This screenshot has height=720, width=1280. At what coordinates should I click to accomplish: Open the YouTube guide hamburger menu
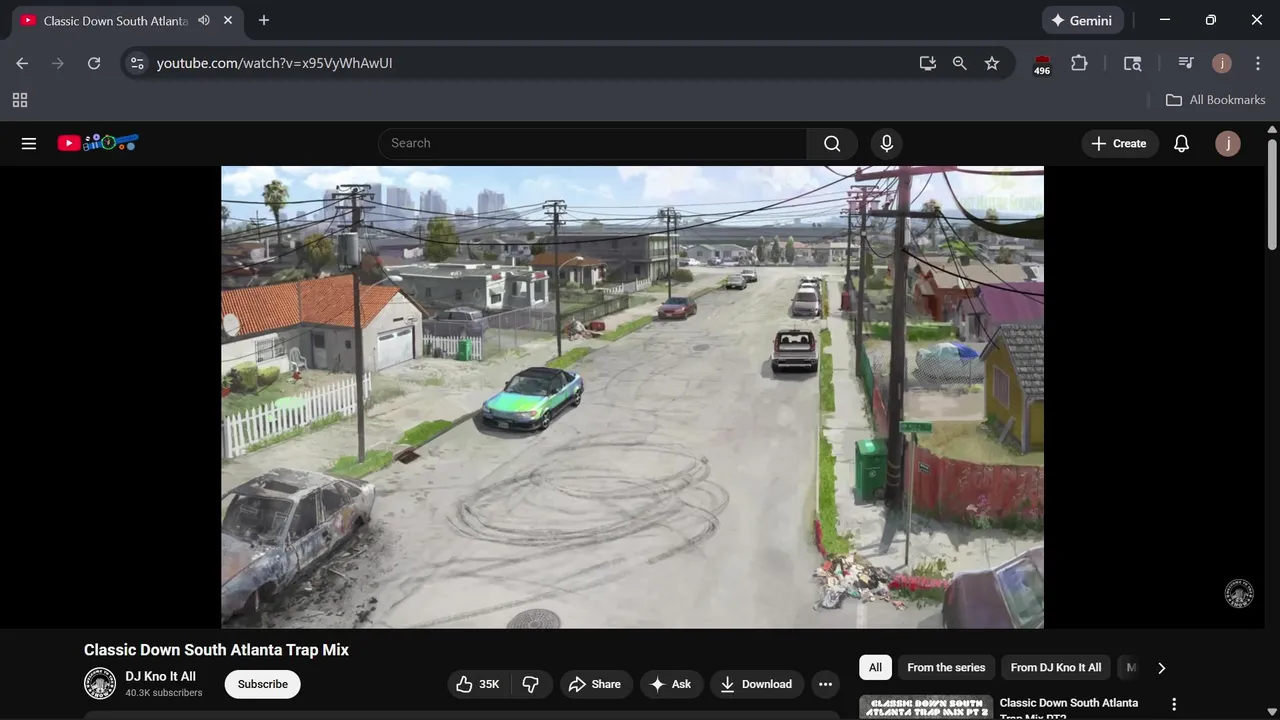(29, 143)
